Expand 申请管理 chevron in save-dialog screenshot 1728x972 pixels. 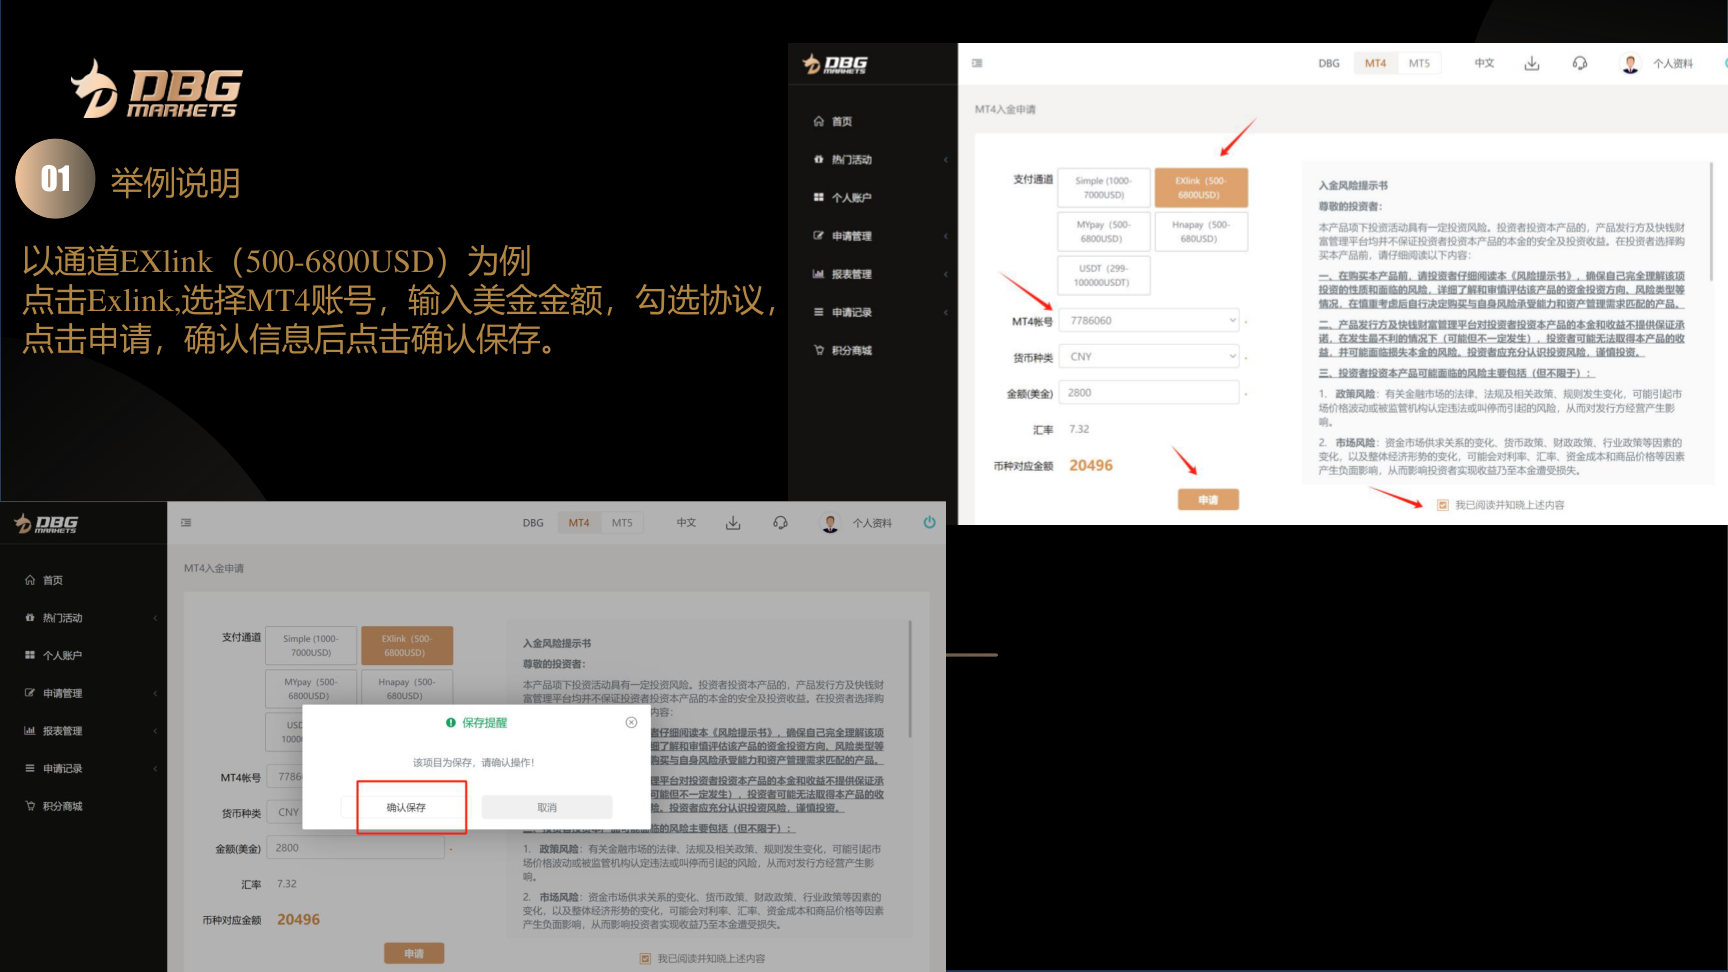(155, 693)
